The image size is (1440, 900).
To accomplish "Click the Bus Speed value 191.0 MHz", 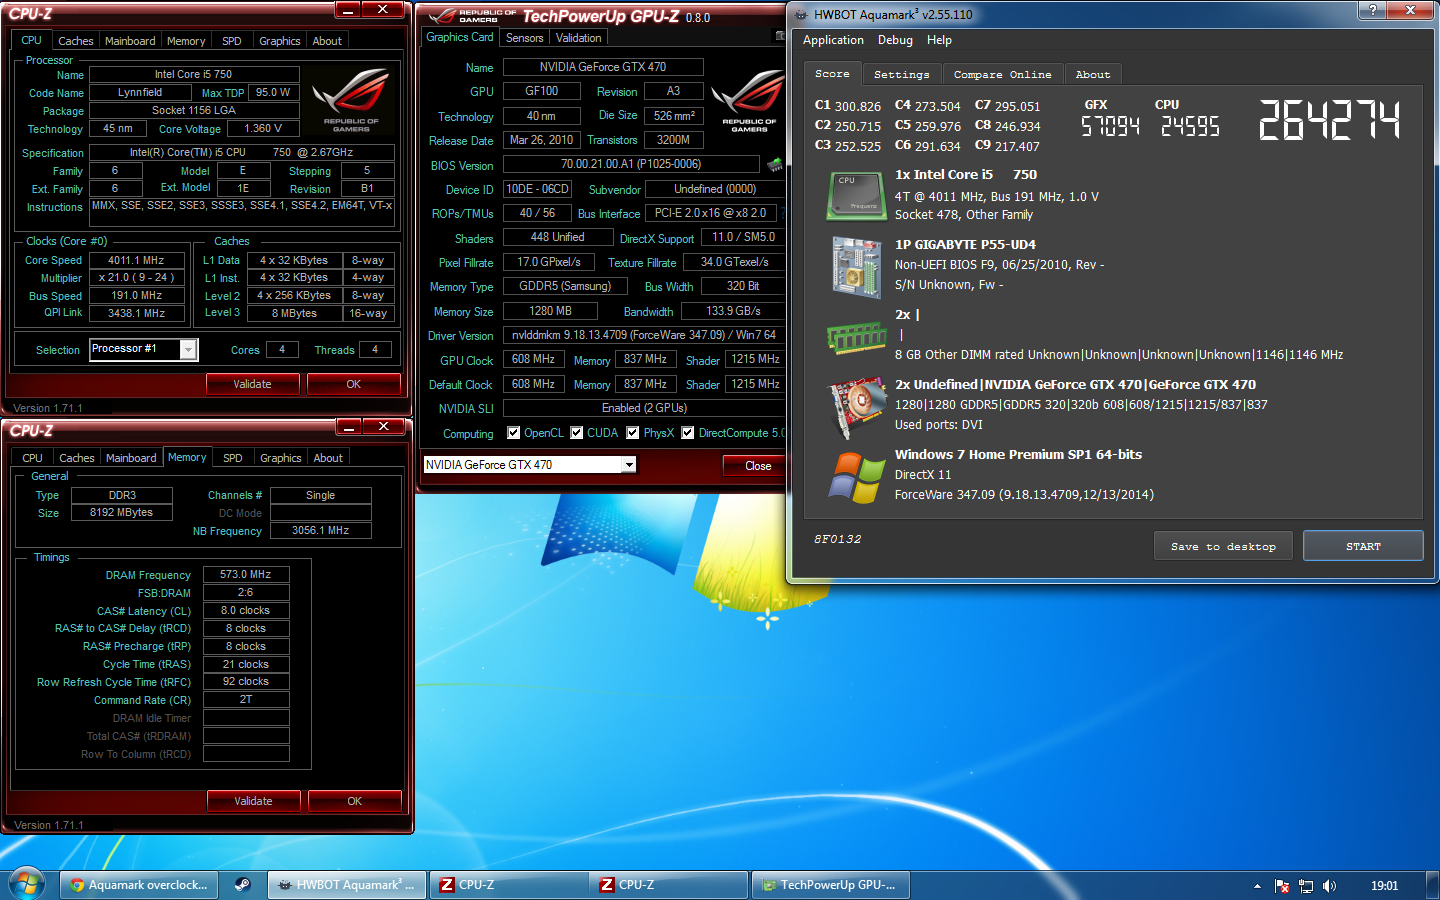I will [x=136, y=296].
